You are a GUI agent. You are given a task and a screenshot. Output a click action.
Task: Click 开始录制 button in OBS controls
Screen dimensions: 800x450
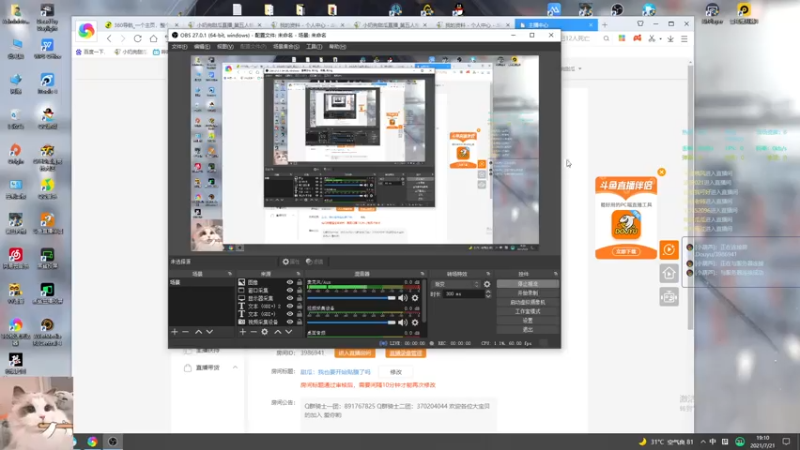(528, 293)
